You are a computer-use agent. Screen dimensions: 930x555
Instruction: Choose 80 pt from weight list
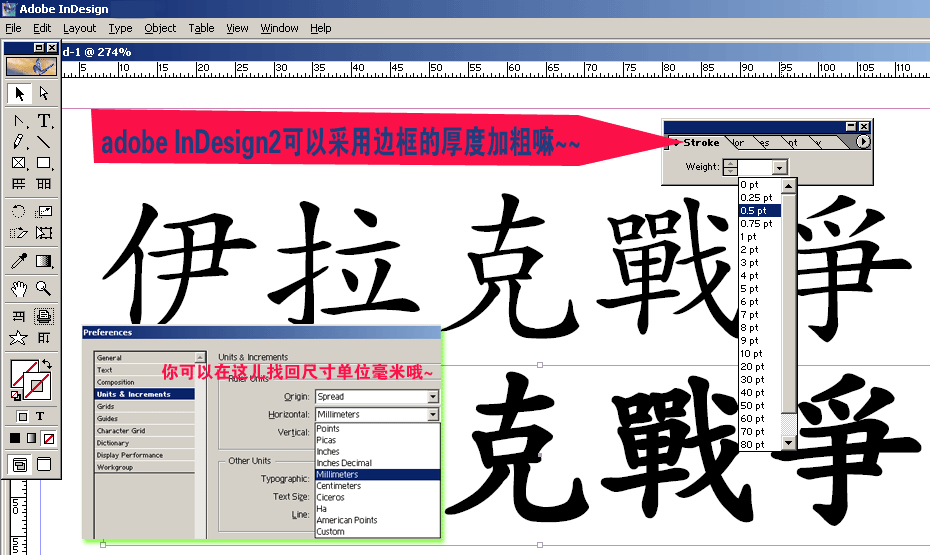point(760,445)
